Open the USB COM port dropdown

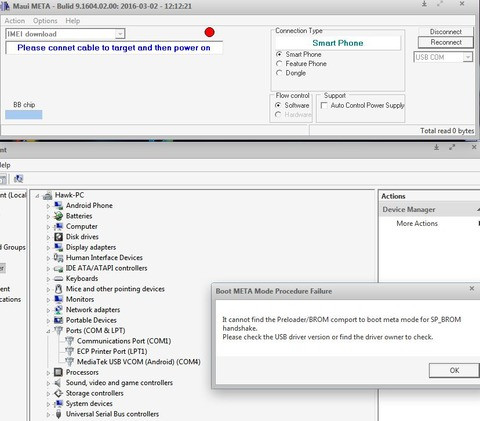[x=468, y=57]
